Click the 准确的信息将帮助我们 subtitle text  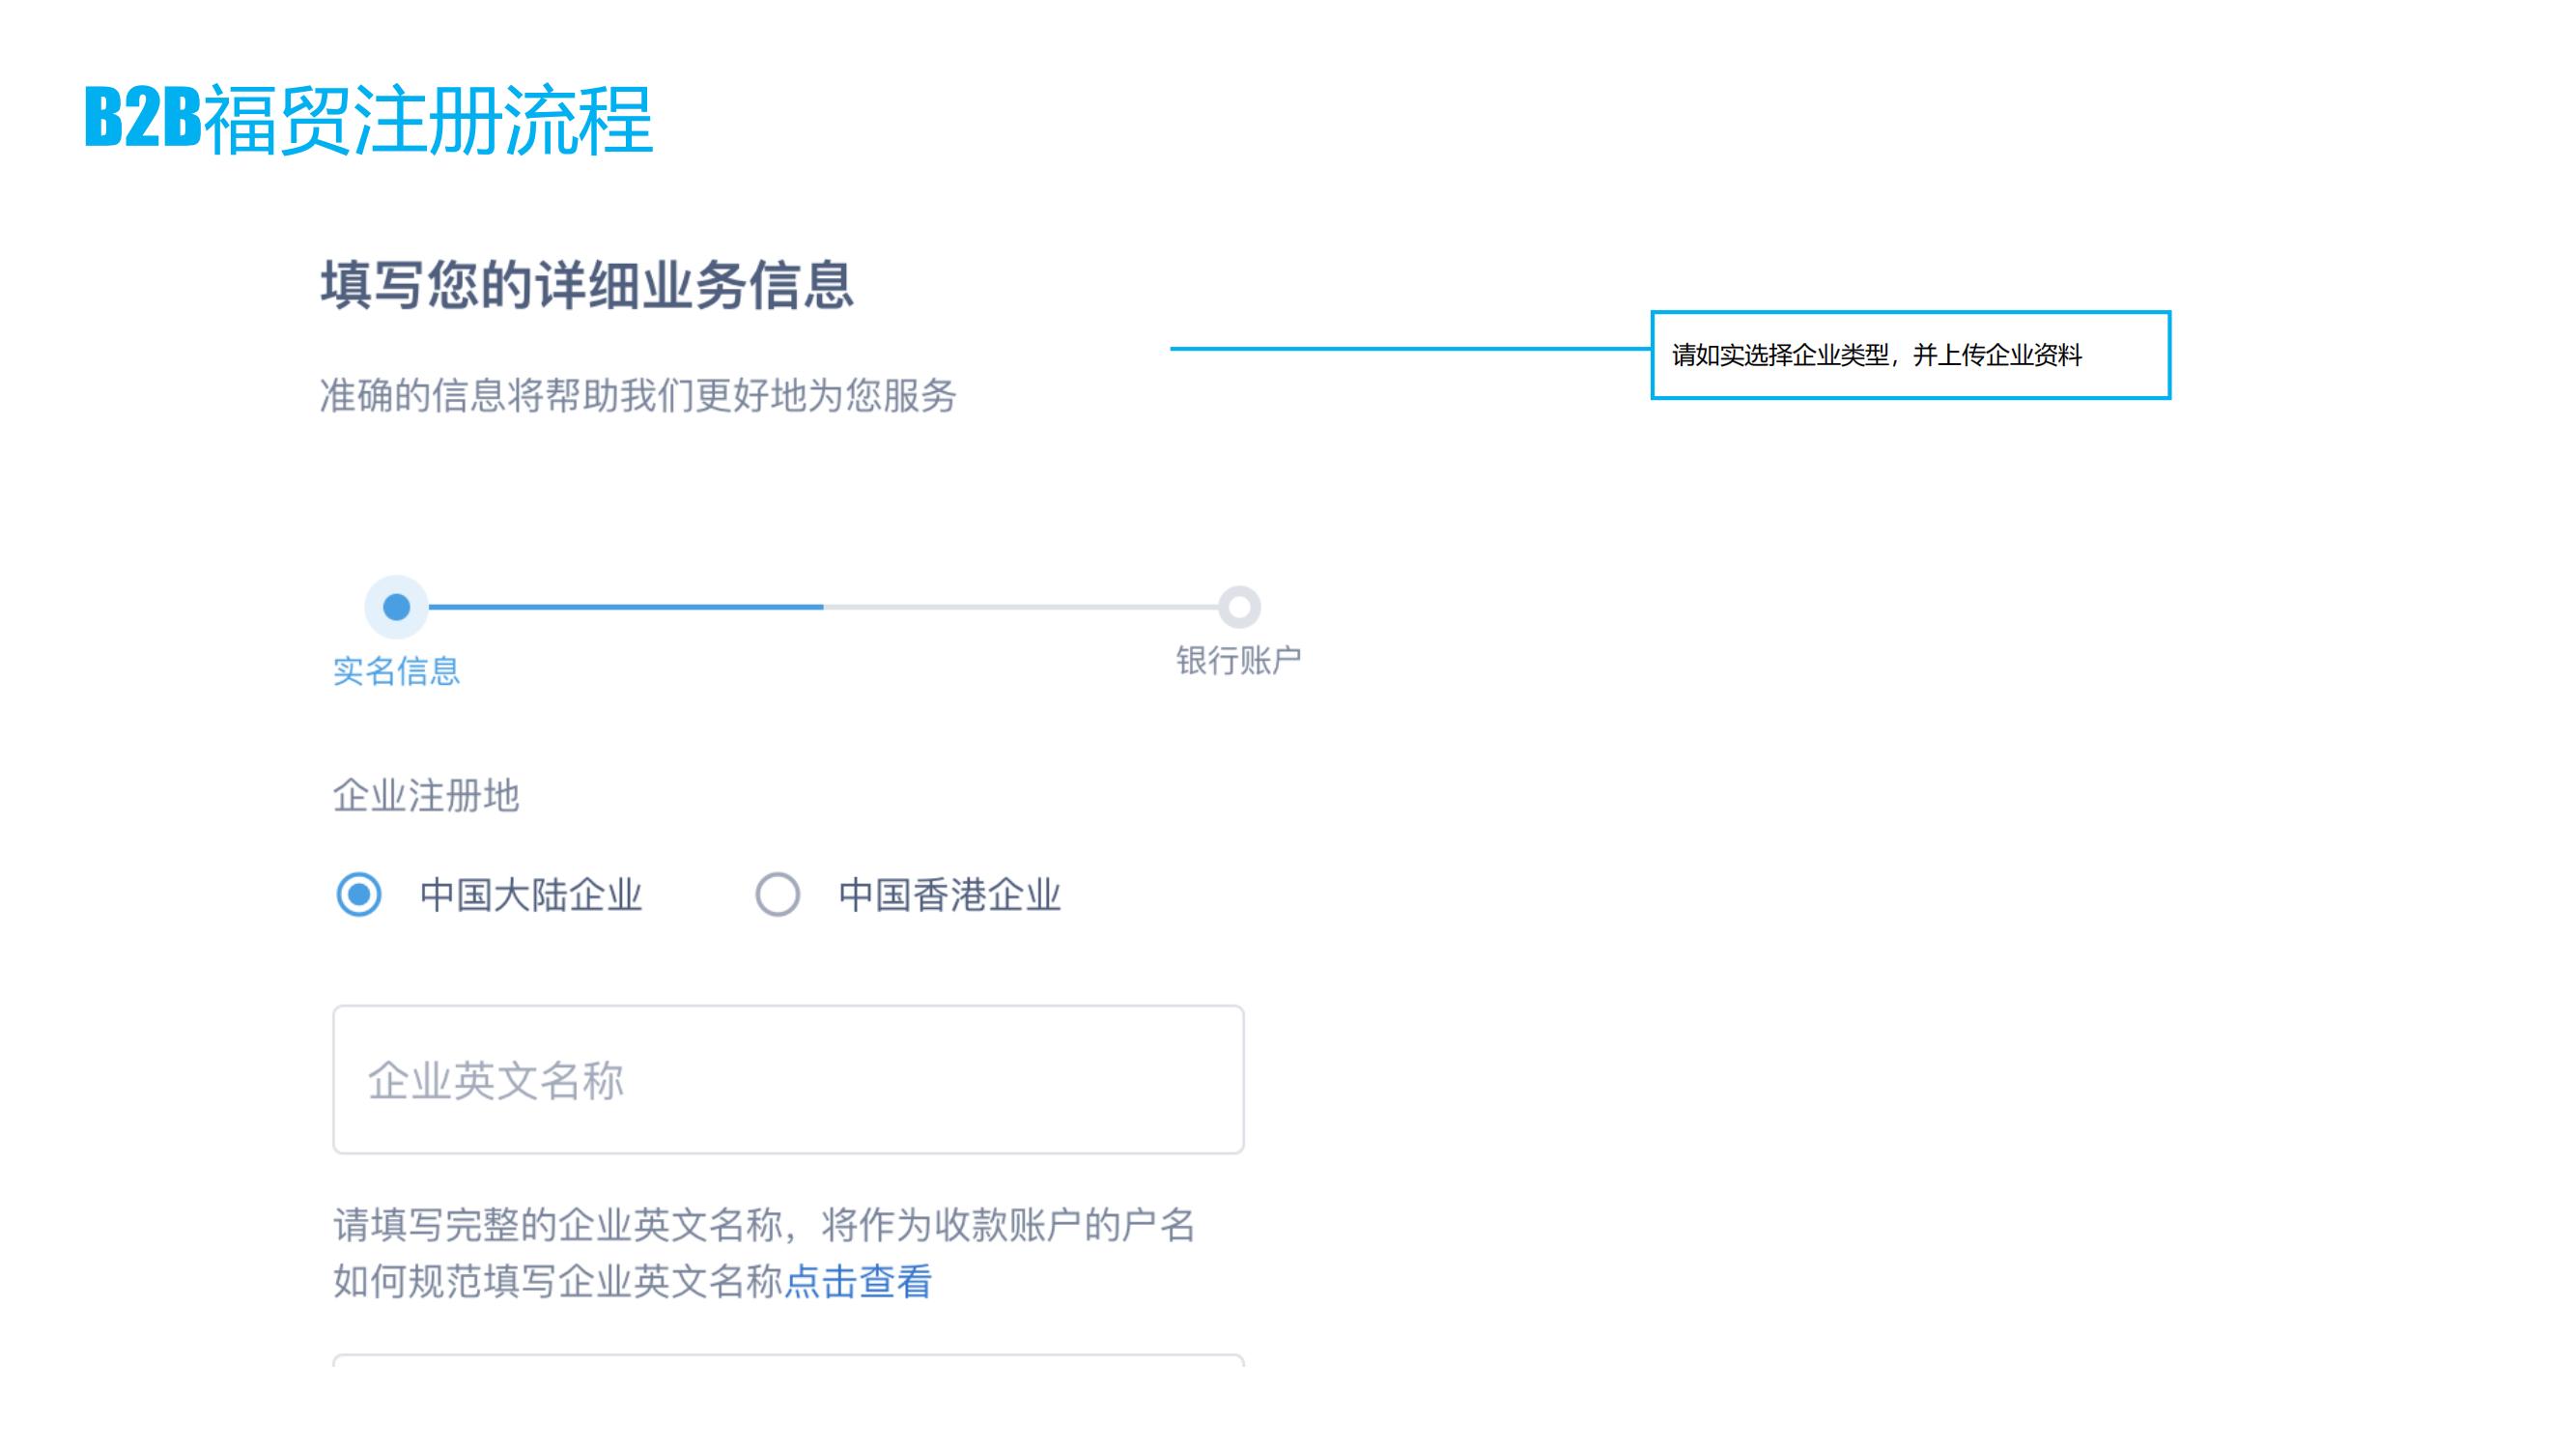click(x=638, y=396)
